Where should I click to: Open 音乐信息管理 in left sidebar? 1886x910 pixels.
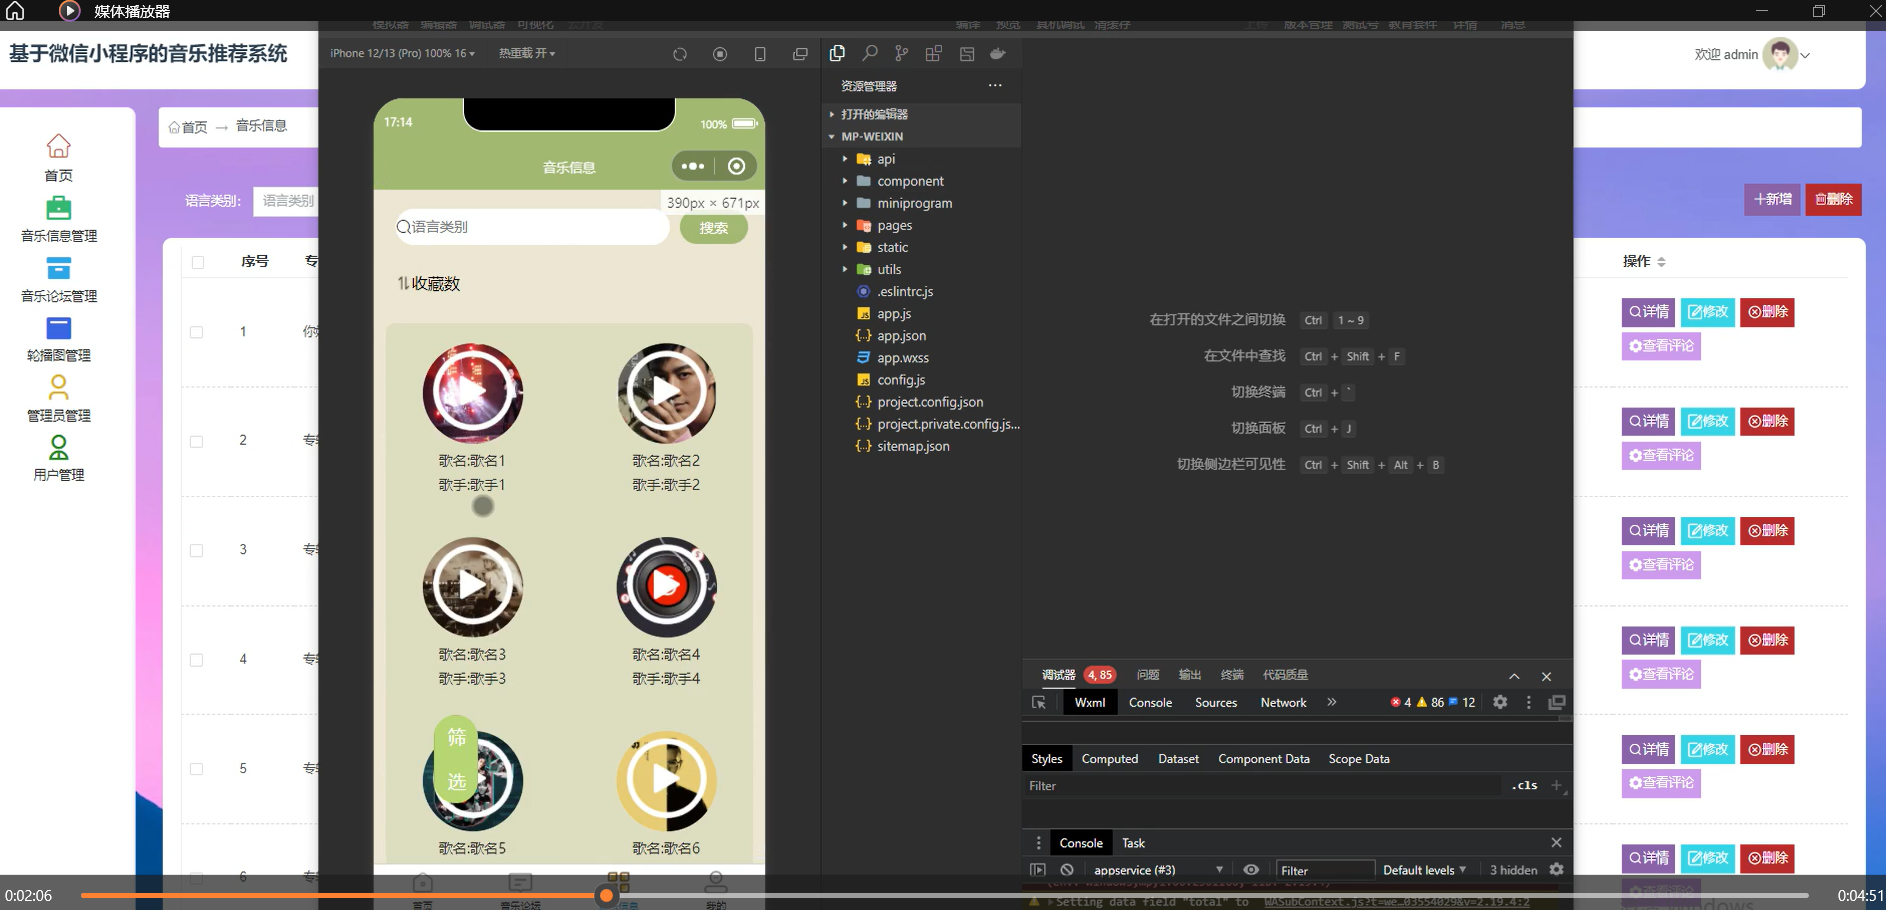(59, 219)
